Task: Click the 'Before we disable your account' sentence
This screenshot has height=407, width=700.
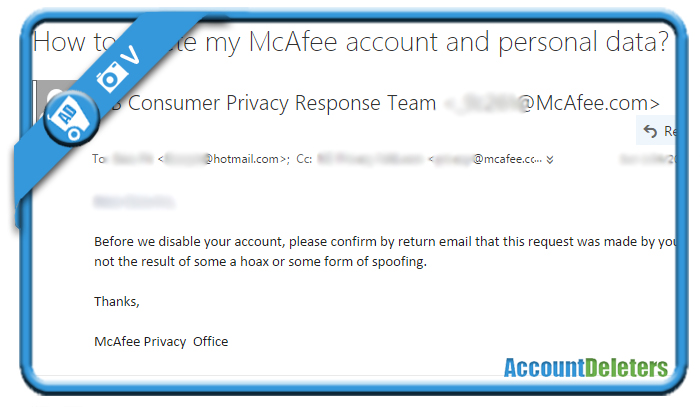Action: click(385, 241)
